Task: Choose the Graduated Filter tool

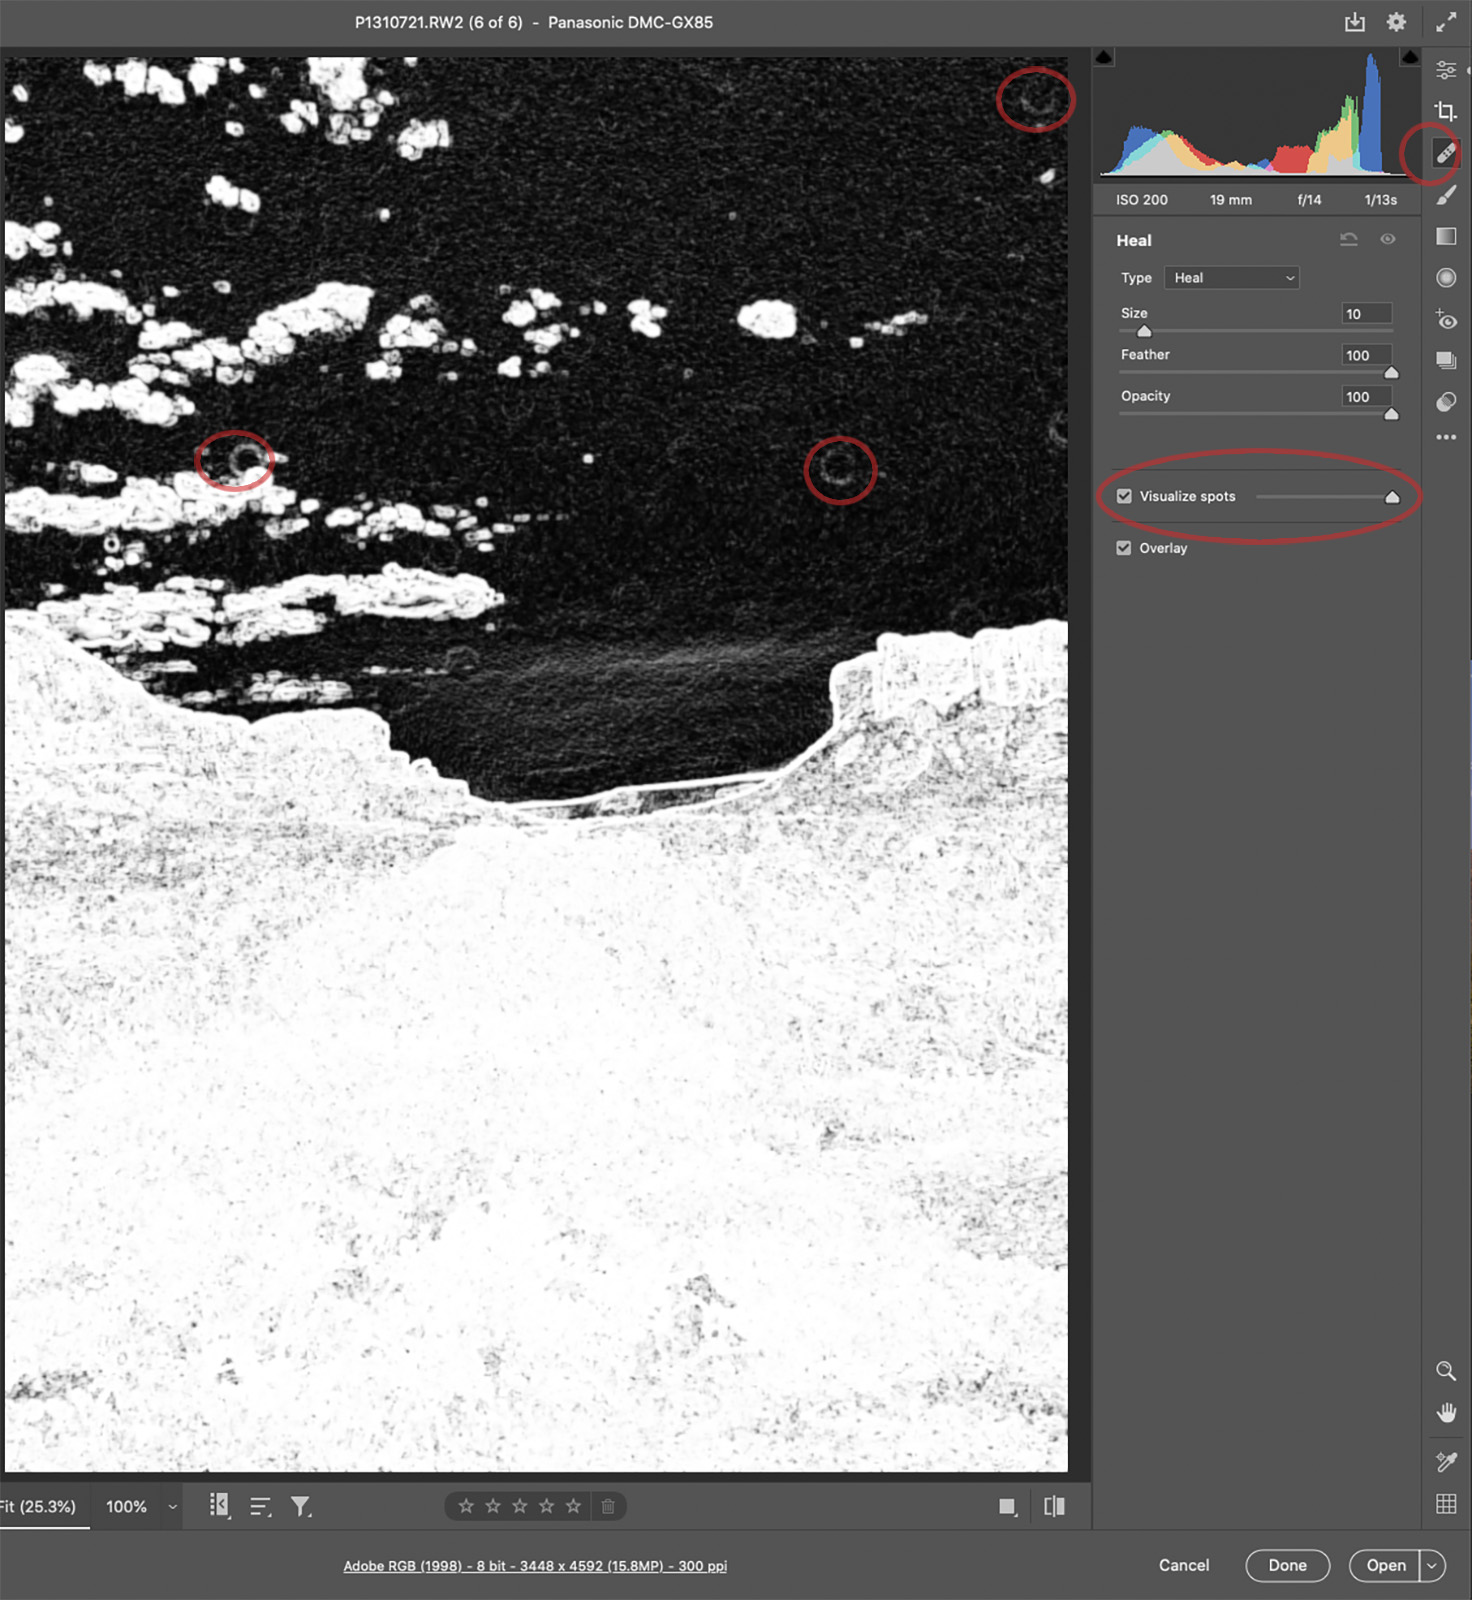Action: (x=1445, y=237)
